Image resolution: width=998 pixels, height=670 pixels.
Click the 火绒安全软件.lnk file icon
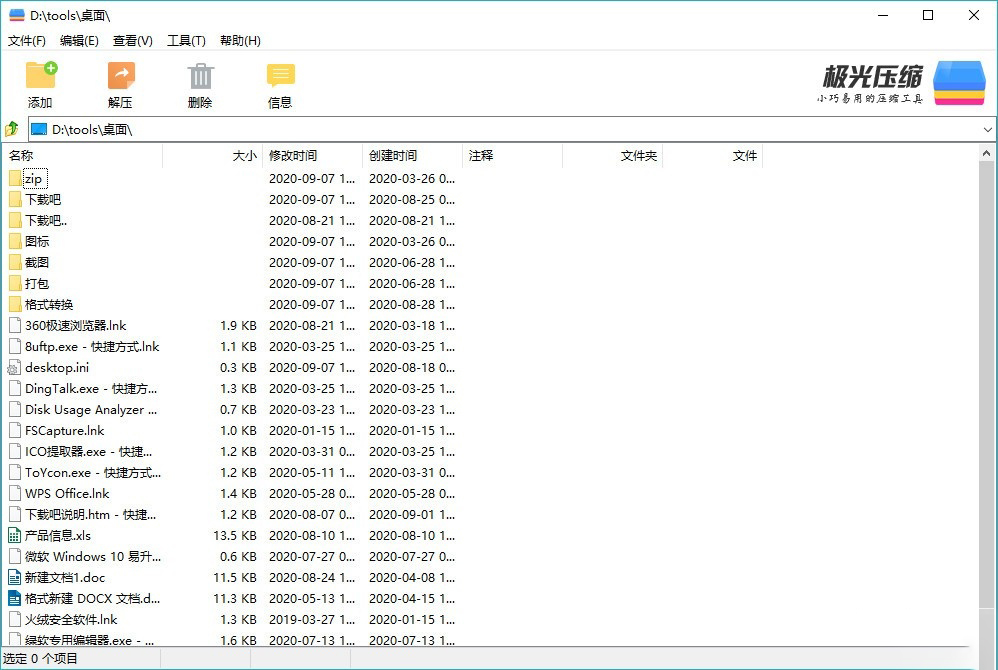click(15, 620)
